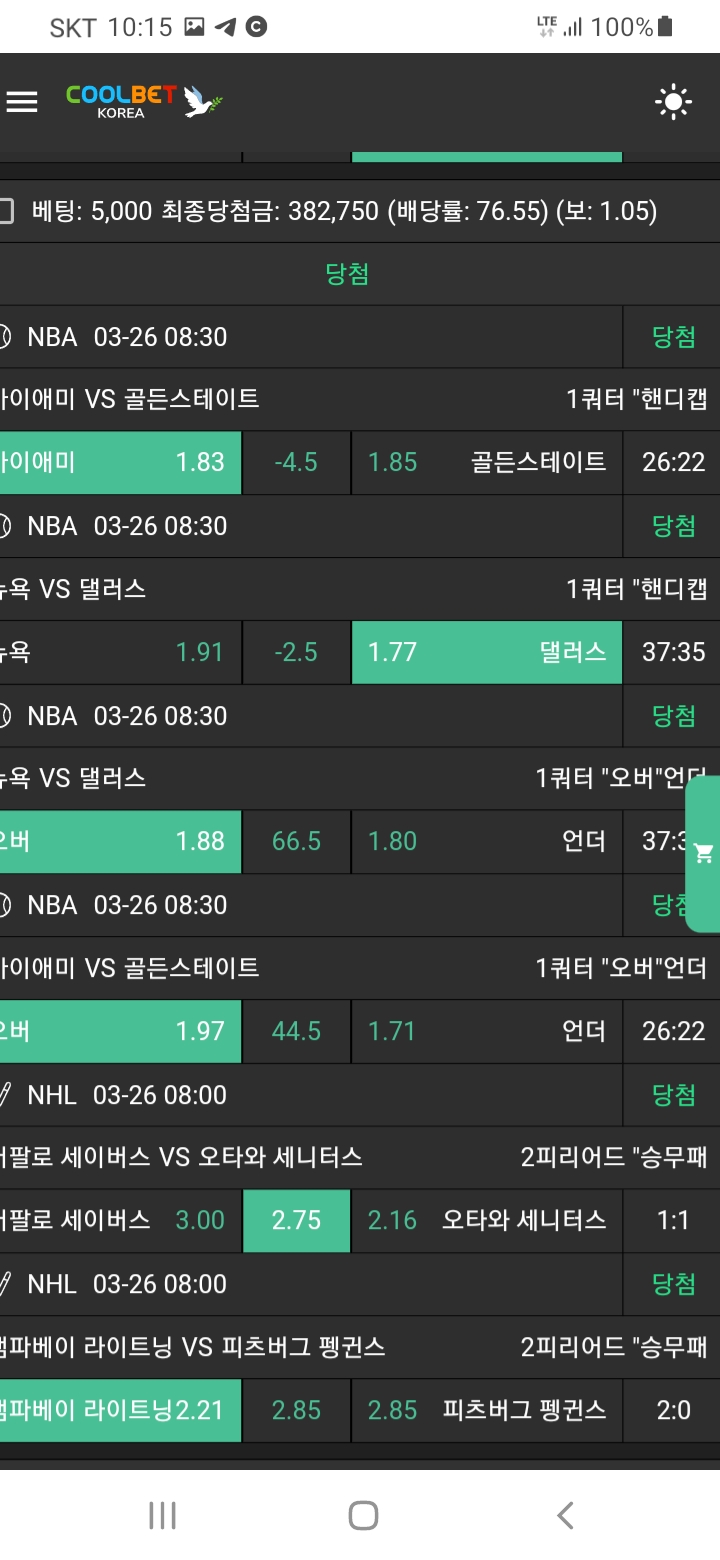Select 골든스테이트 1.85 handicap odds
The height and width of the screenshot is (1560, 720).
(486, 462)
